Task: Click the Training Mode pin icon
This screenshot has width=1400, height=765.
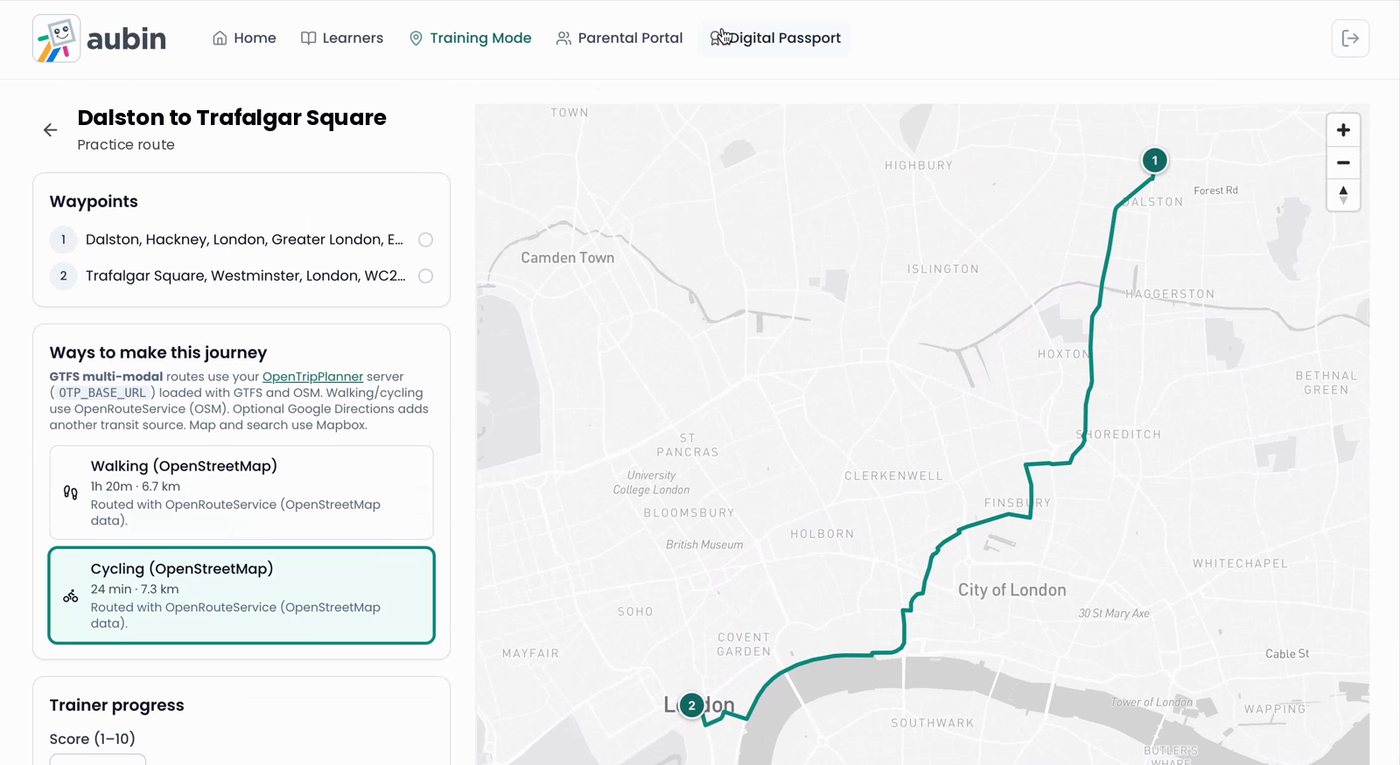Action: [x=416, y=38]
